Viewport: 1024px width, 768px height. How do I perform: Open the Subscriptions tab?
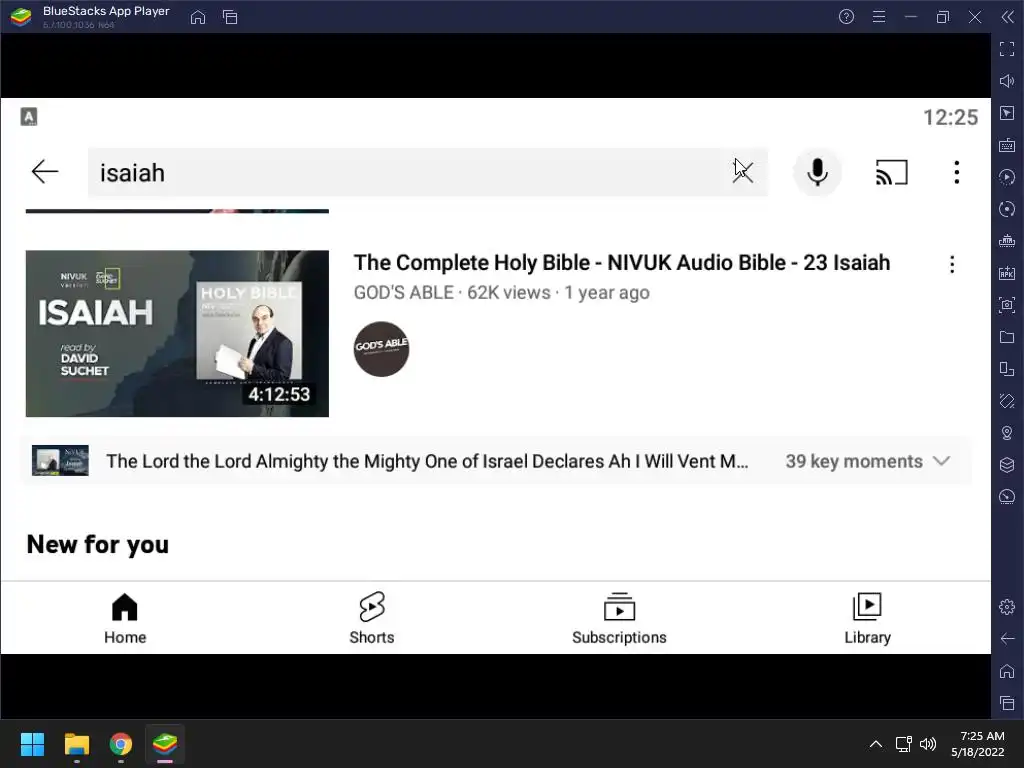point(619,618)
